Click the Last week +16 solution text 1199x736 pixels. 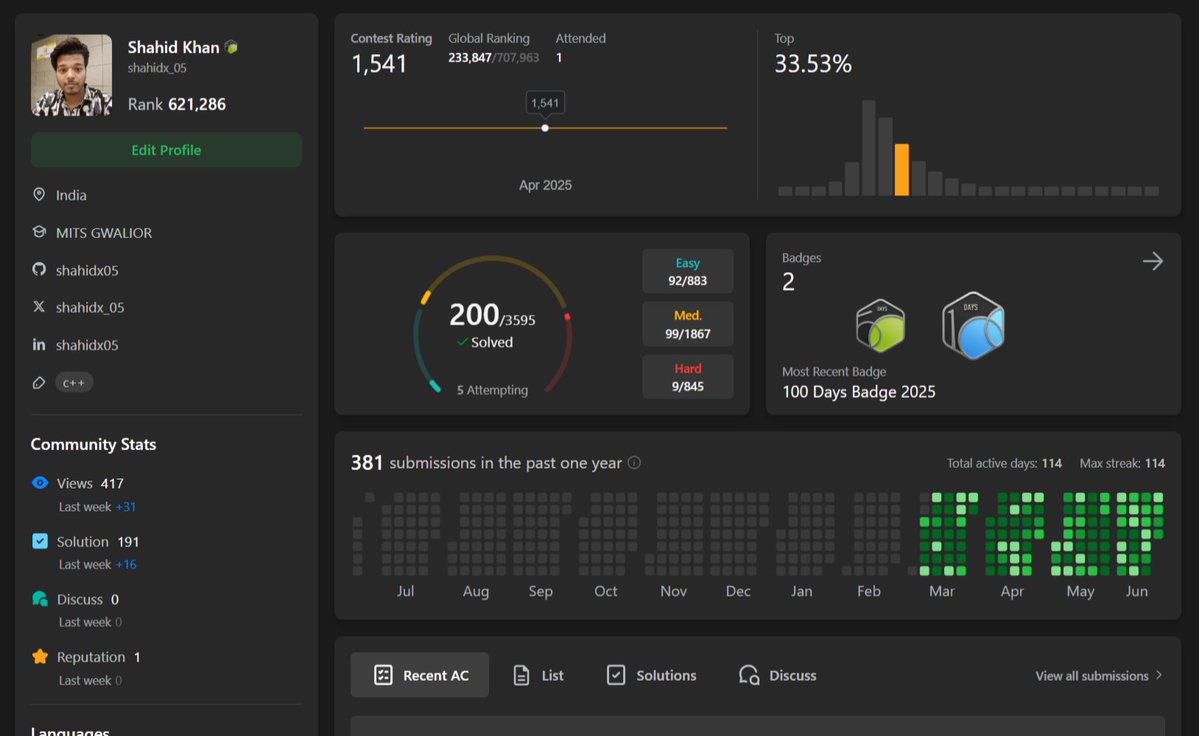pyautogui.click(x=97, y=565)
